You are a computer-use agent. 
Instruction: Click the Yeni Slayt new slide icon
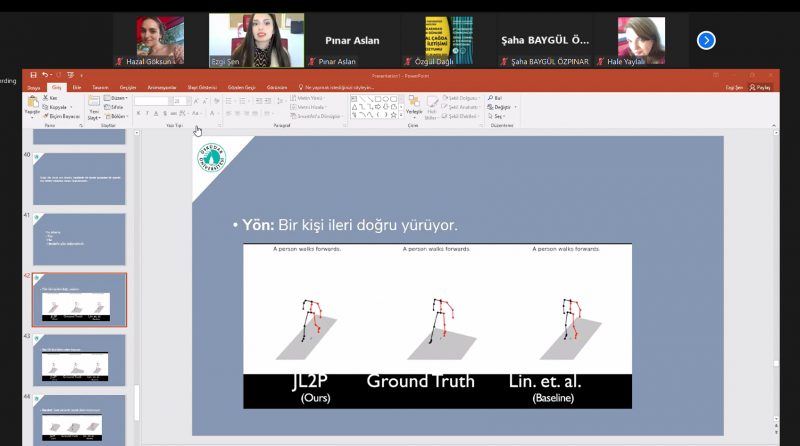point(94,101)
